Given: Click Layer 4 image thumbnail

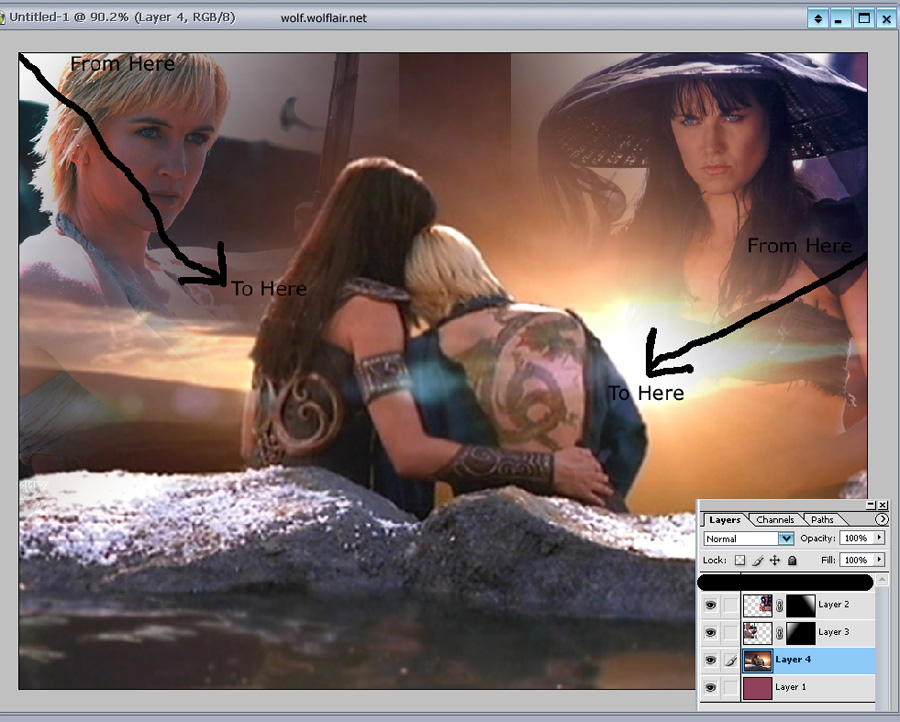Looking at the screenshot, I should coord(758,661).
